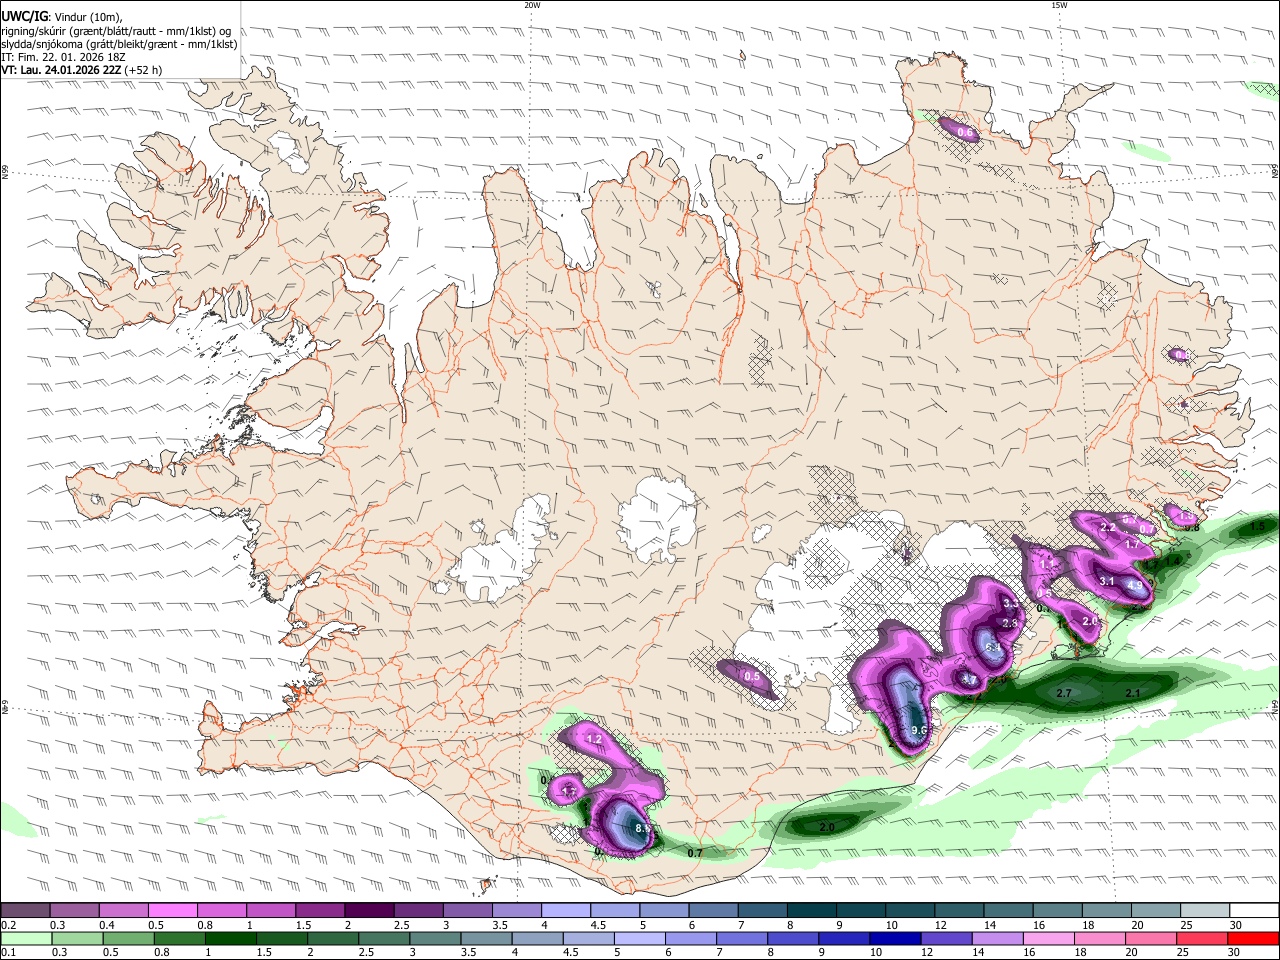This screenshot has height=960, width=1280.
Task: Click the UWC/IG title text
Action: coord(24,16)
